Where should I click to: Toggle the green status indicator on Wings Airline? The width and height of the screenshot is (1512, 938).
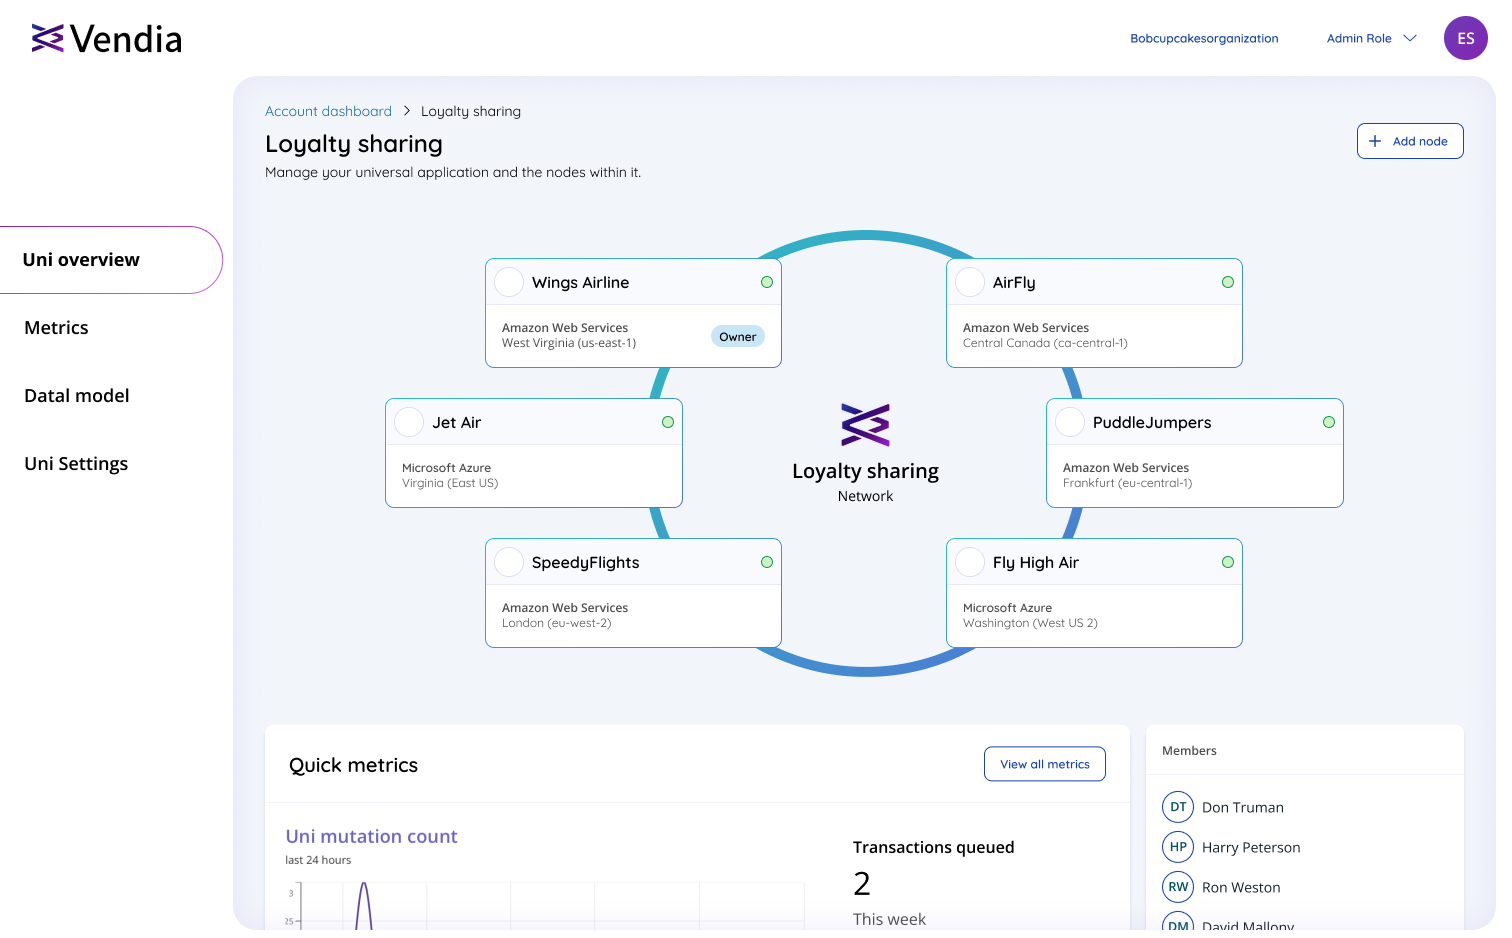[x=767, y=282]
